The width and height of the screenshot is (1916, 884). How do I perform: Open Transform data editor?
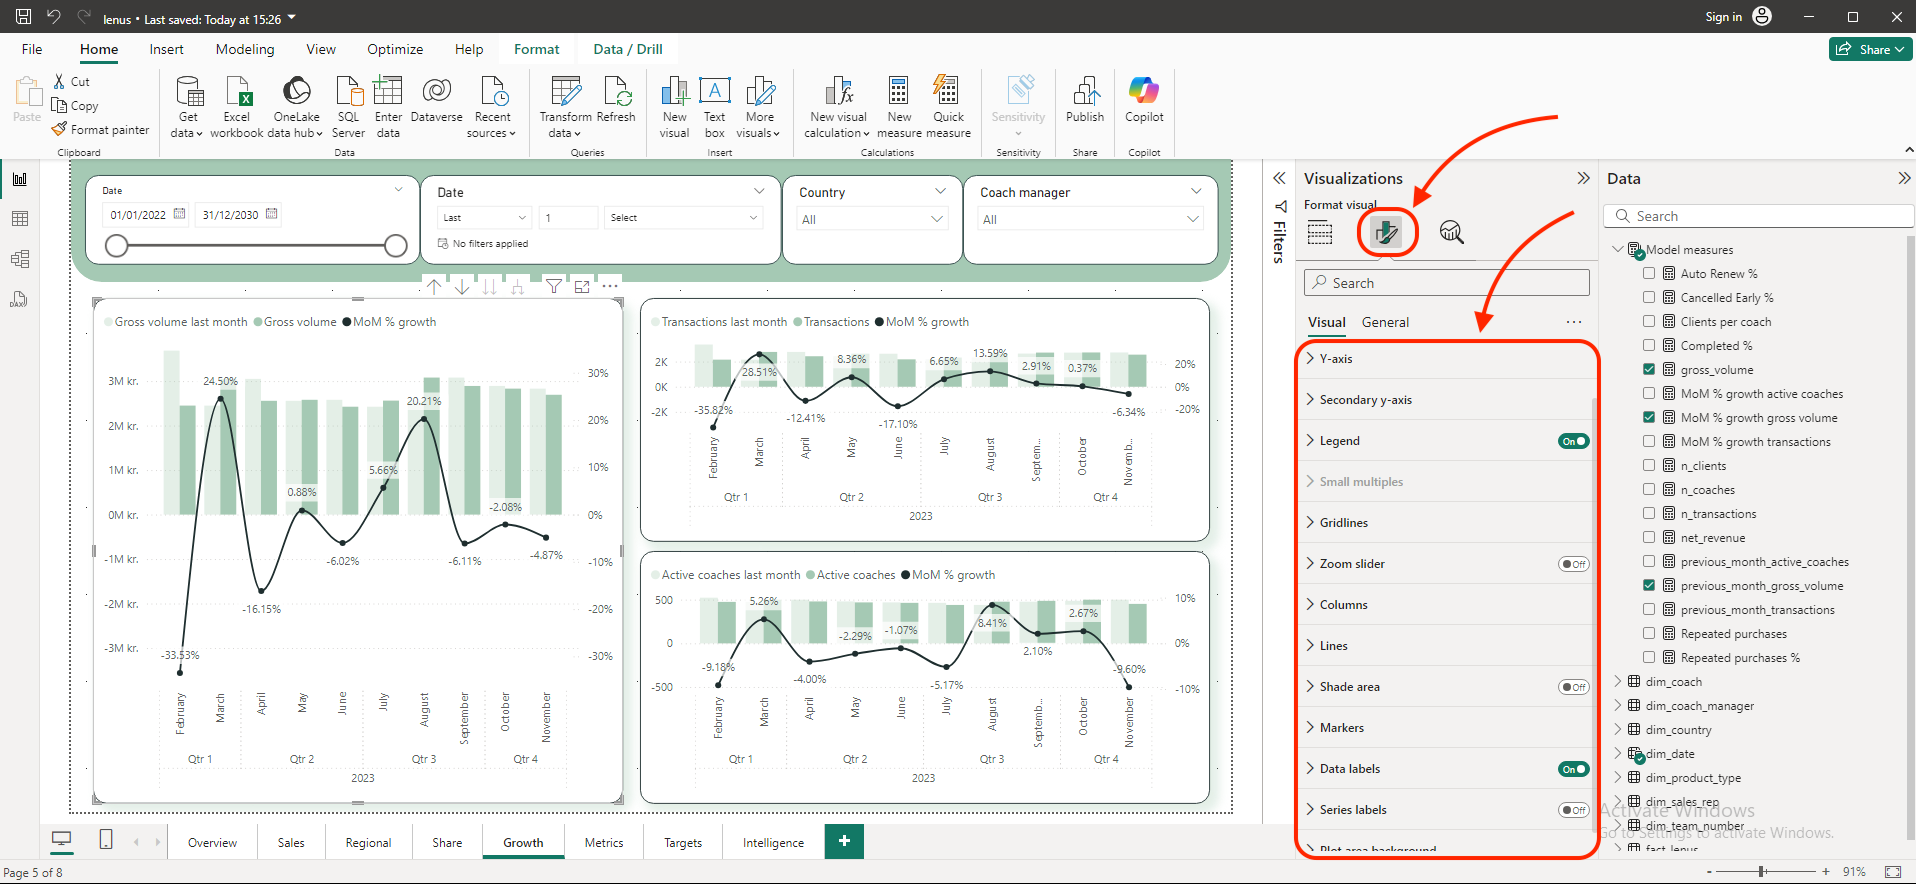[566, 107]
